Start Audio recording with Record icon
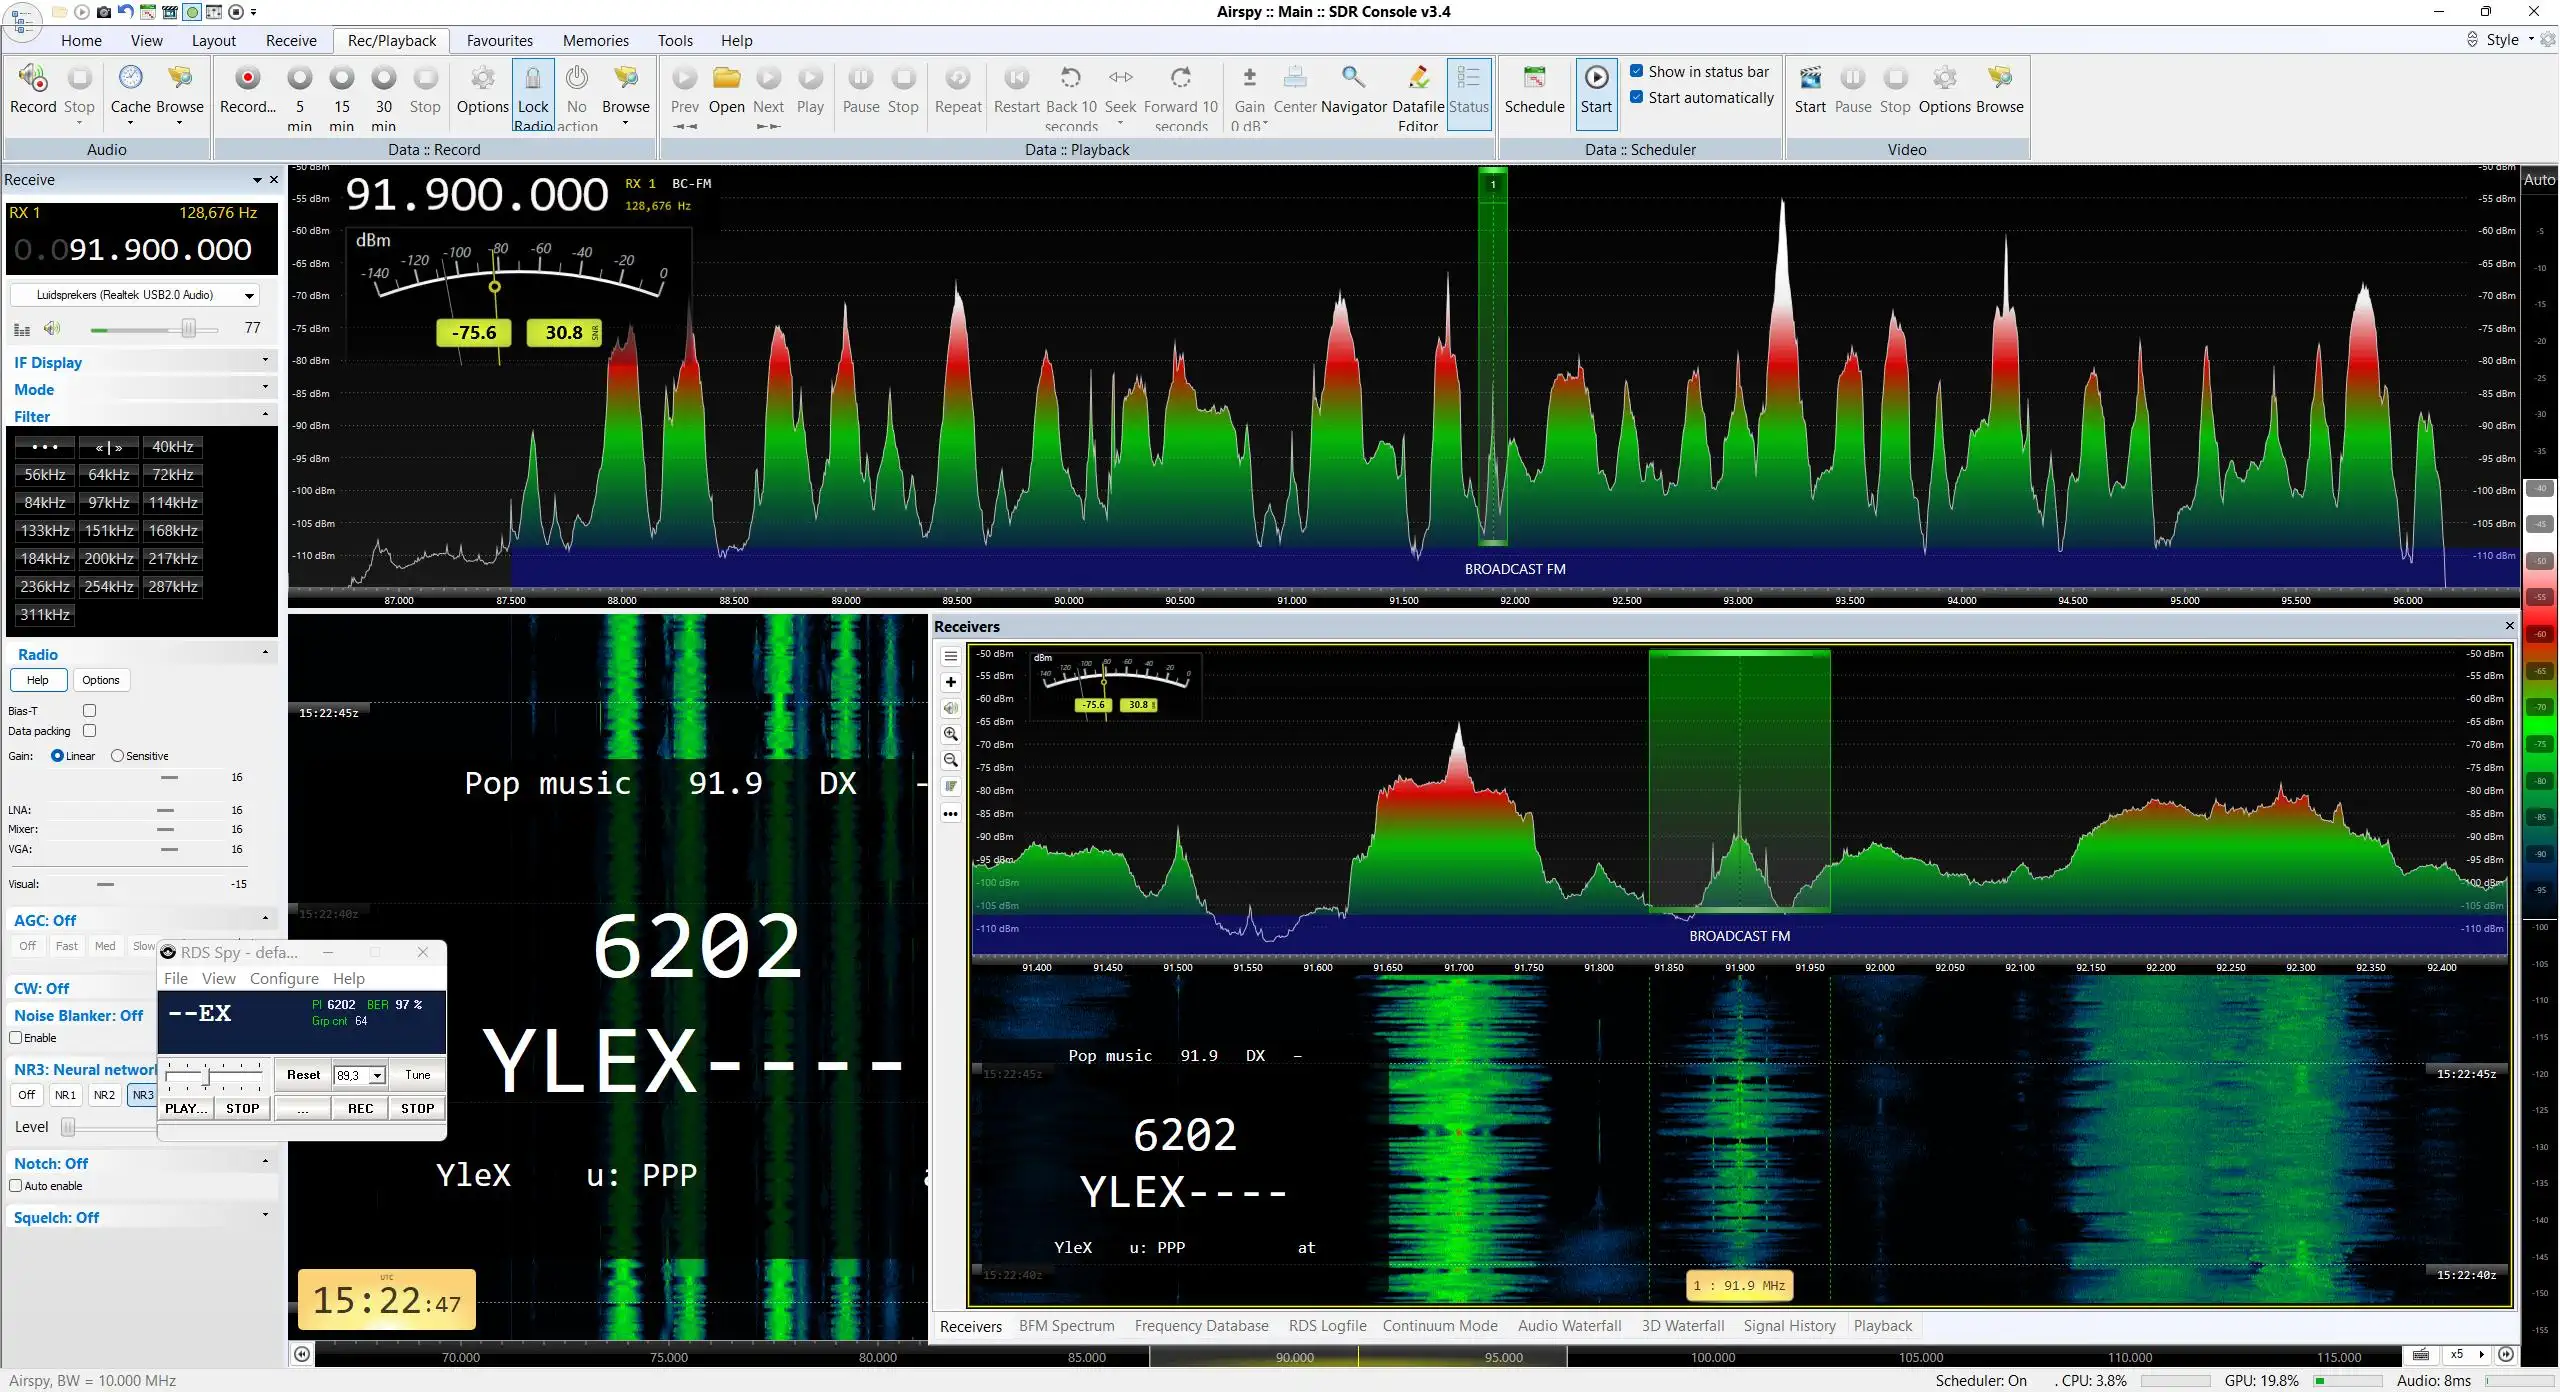 point(33,90)
